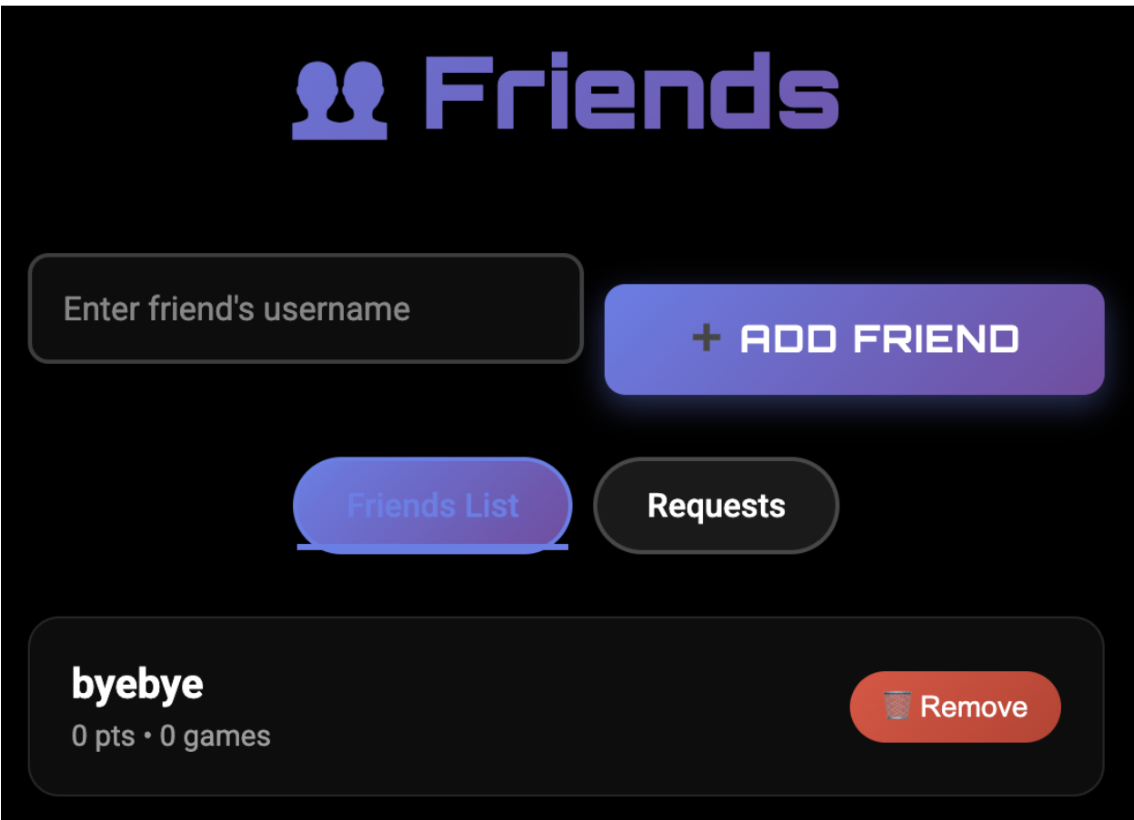The image size is (1134, 820).
Task: Click the Add Friend button
Action: 854,339
